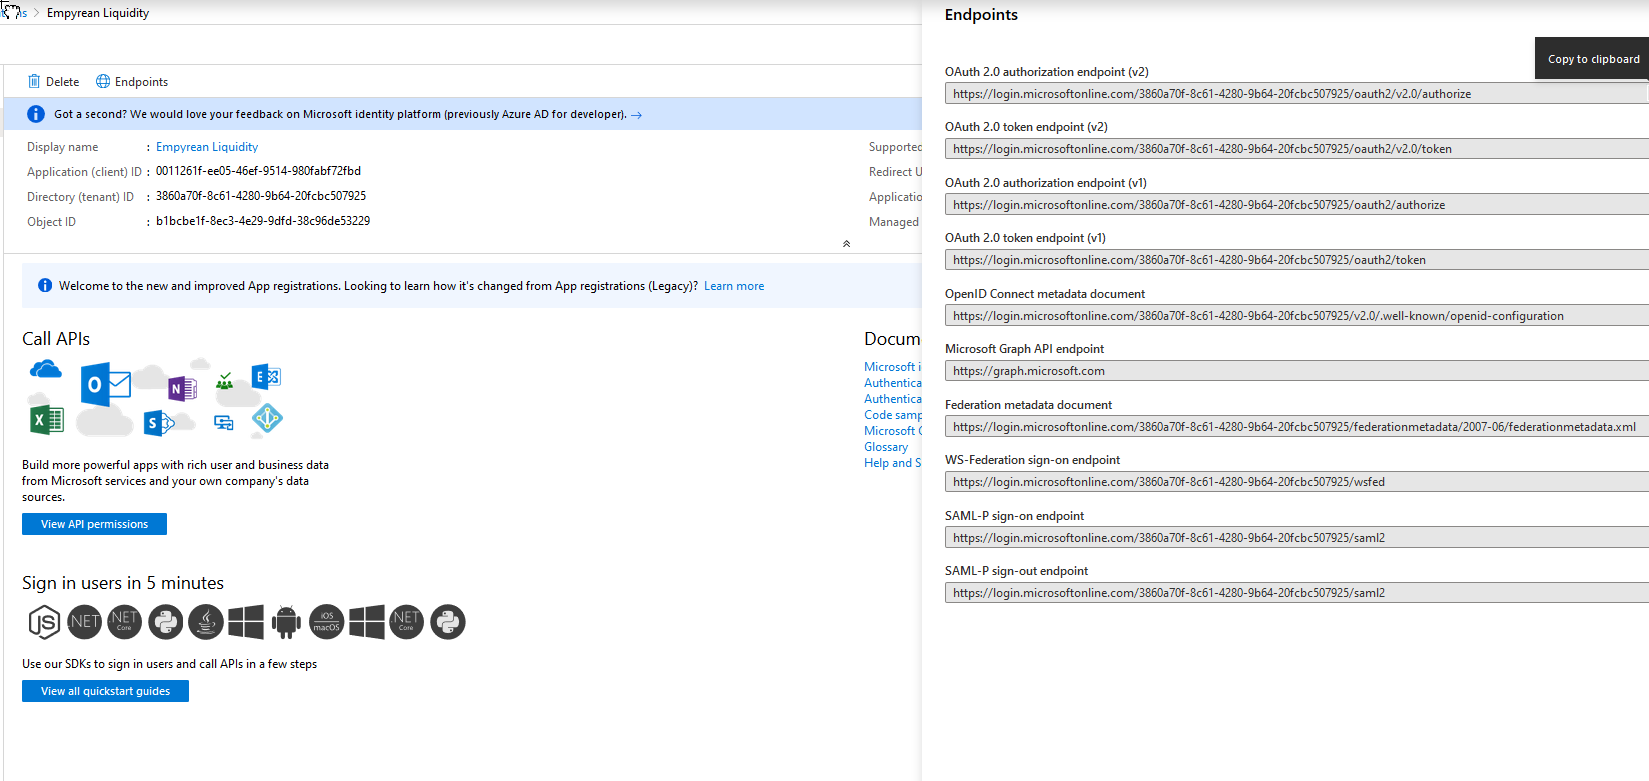1649x781 pixels.
Task: Click the Object ID label
Action: tap(51, 222)
